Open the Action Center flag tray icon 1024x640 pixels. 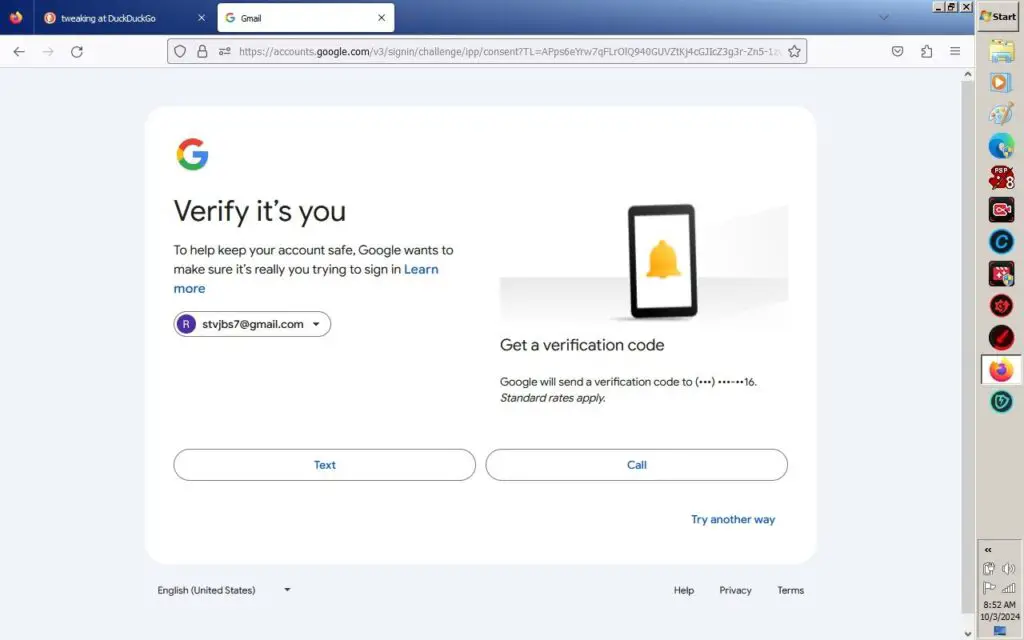pyautogui.click(x=989, y=588)
